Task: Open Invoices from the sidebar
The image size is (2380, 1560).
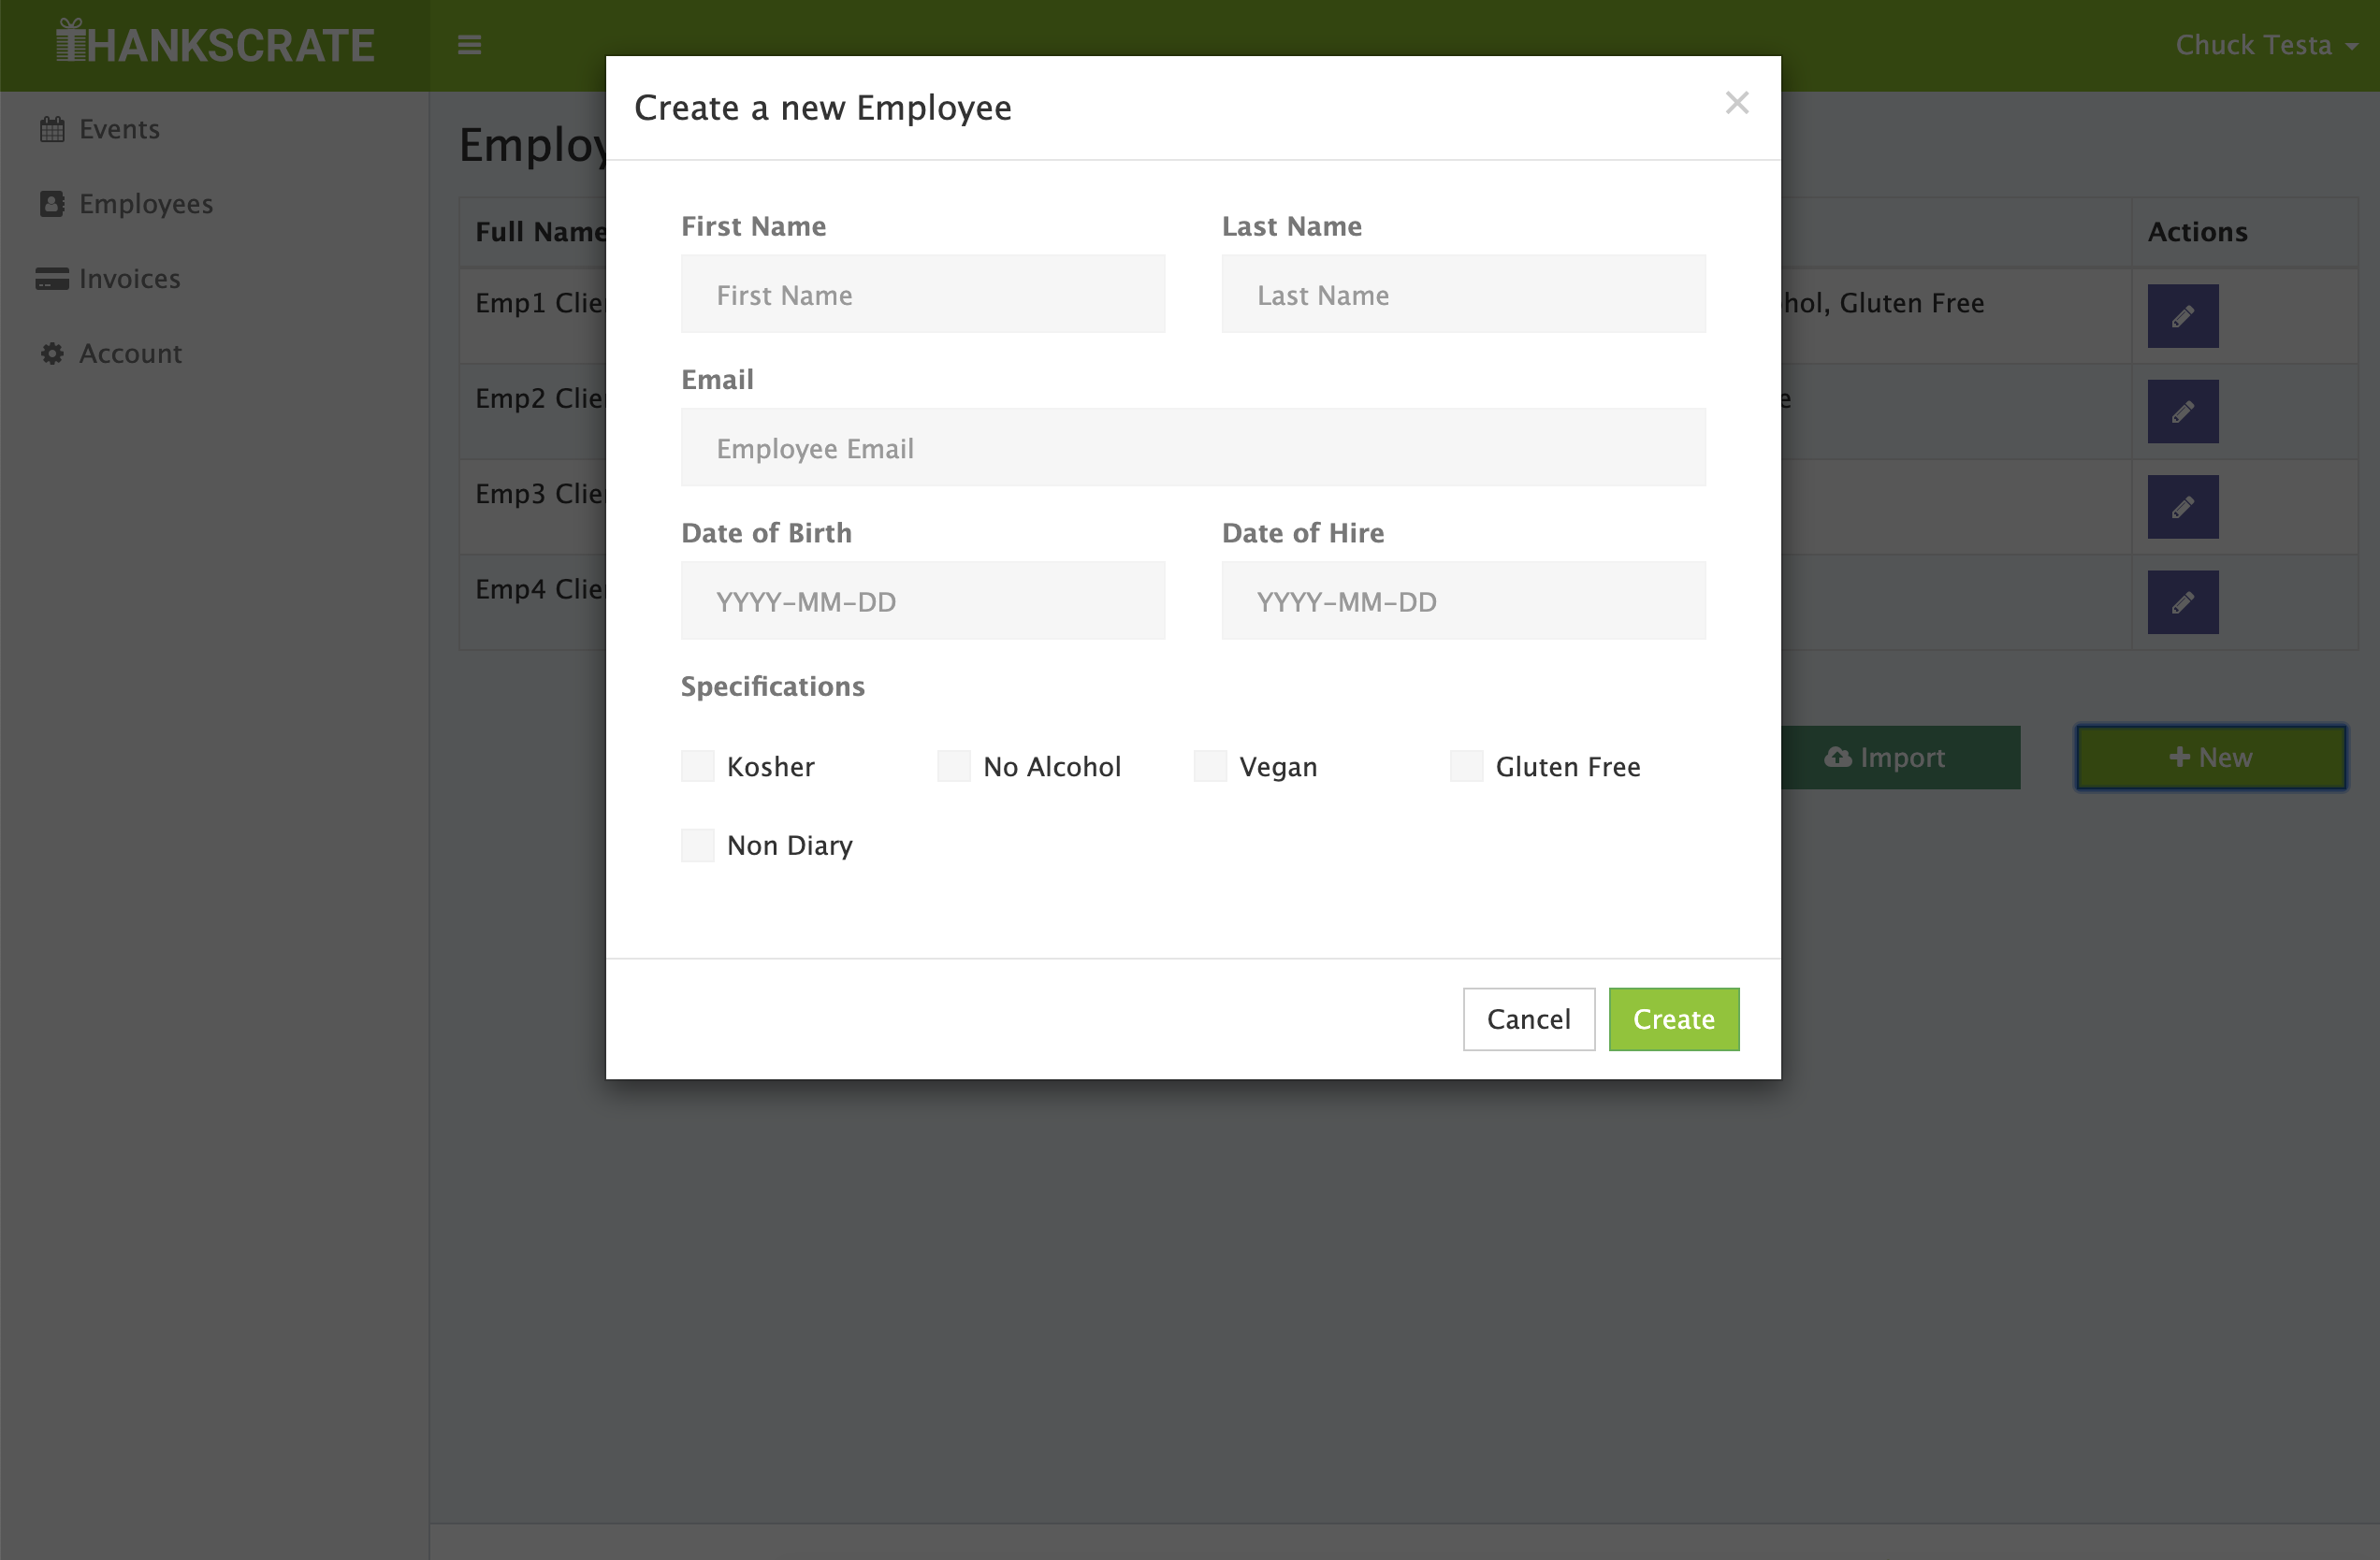Action: tap(109, 278)
